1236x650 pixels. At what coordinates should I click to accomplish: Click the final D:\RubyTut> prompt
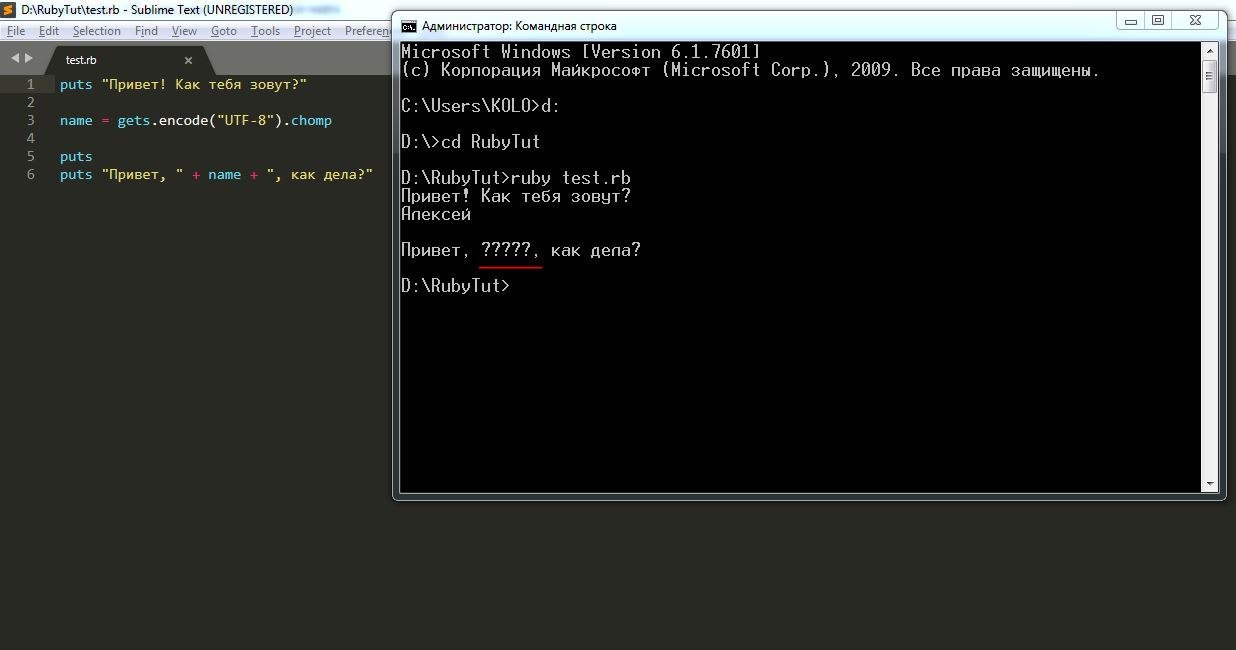coord(456,286)
